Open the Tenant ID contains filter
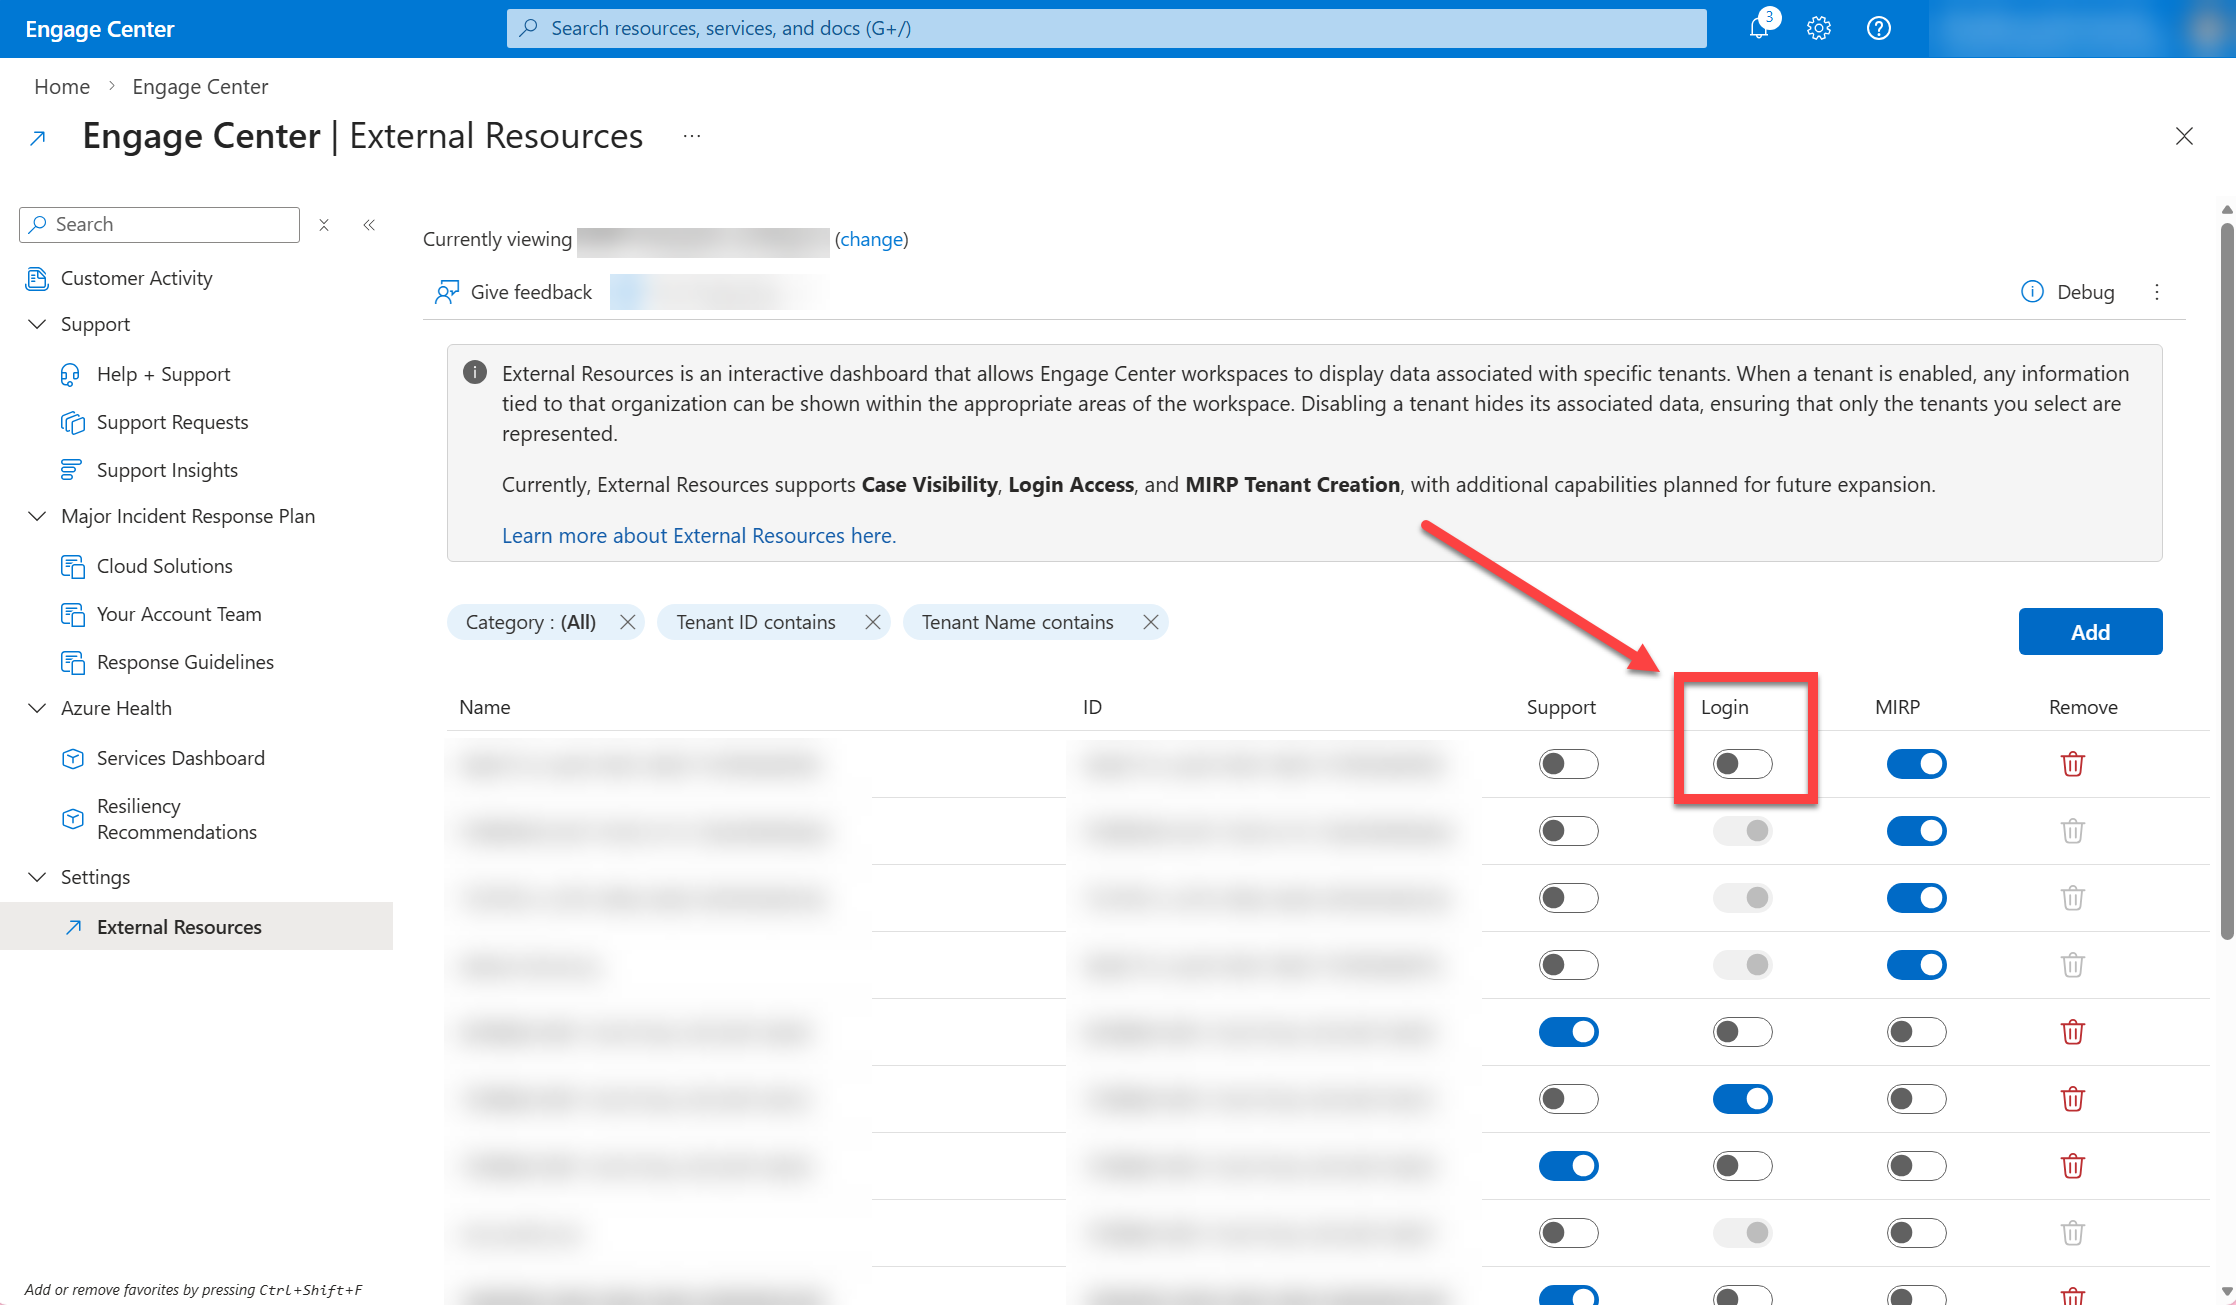2236x1305 pixels. [756, 622]
